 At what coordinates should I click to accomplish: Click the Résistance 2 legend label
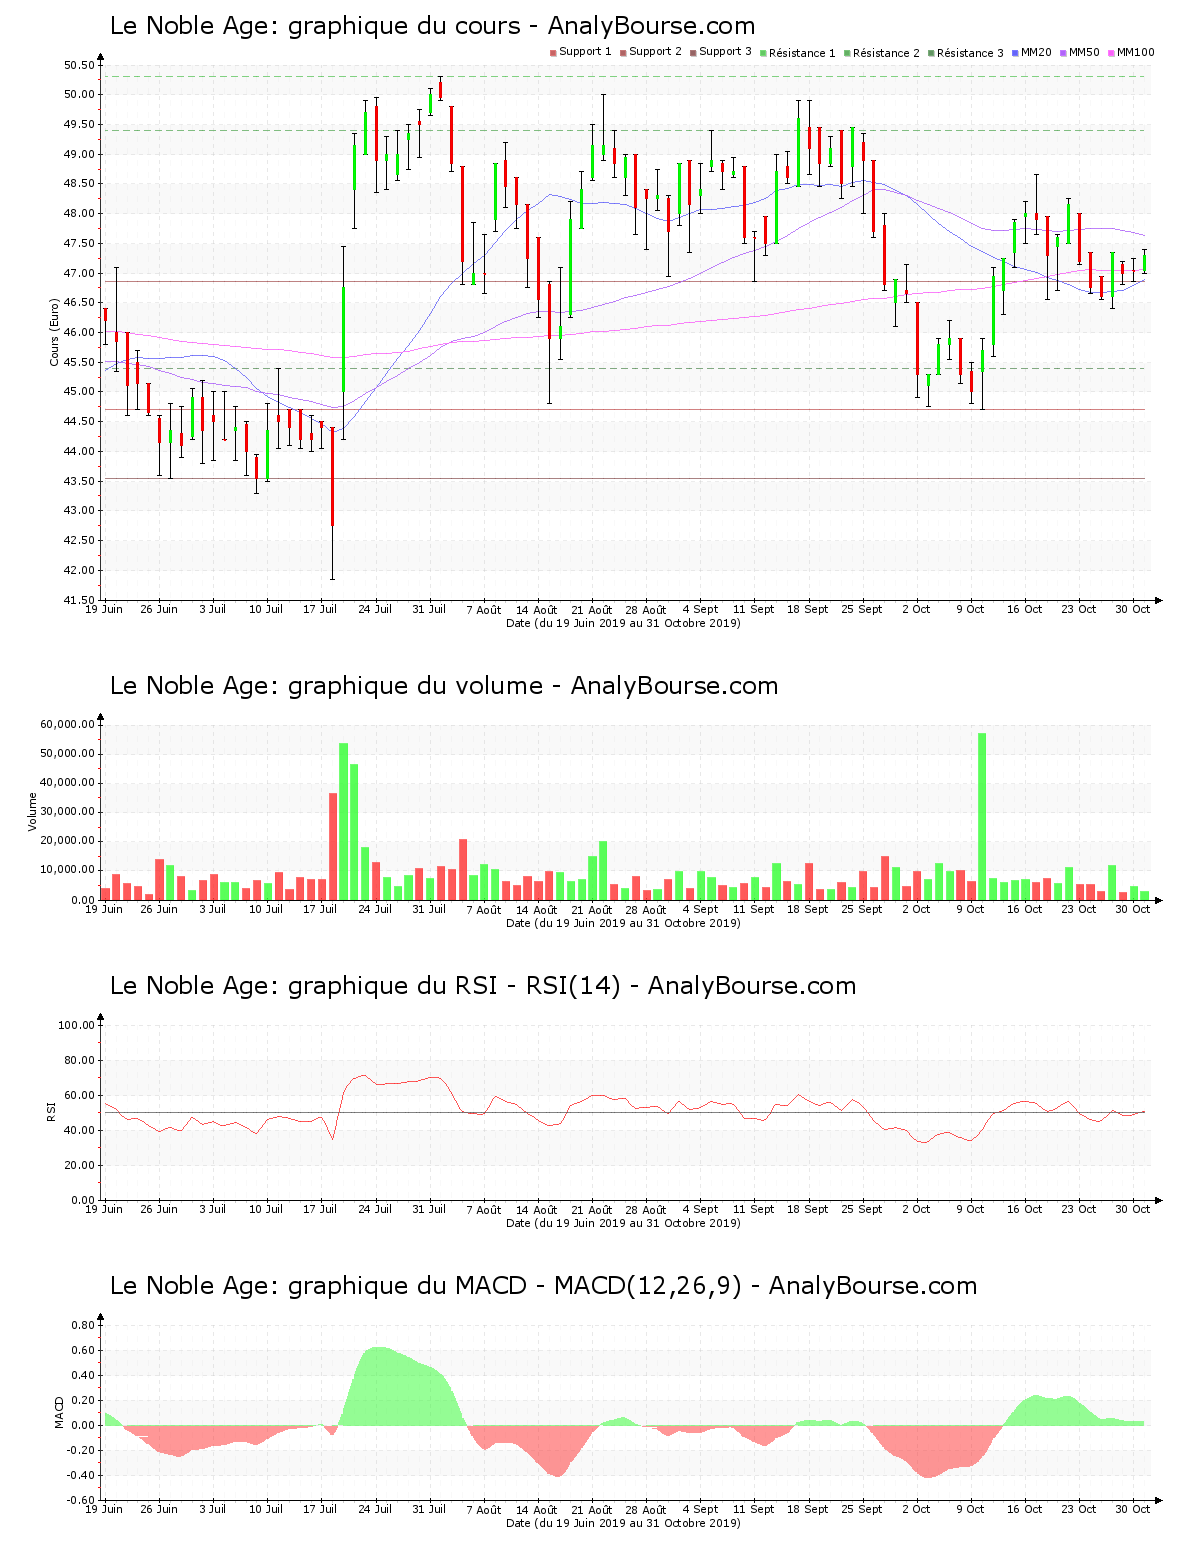pos(886,53)
